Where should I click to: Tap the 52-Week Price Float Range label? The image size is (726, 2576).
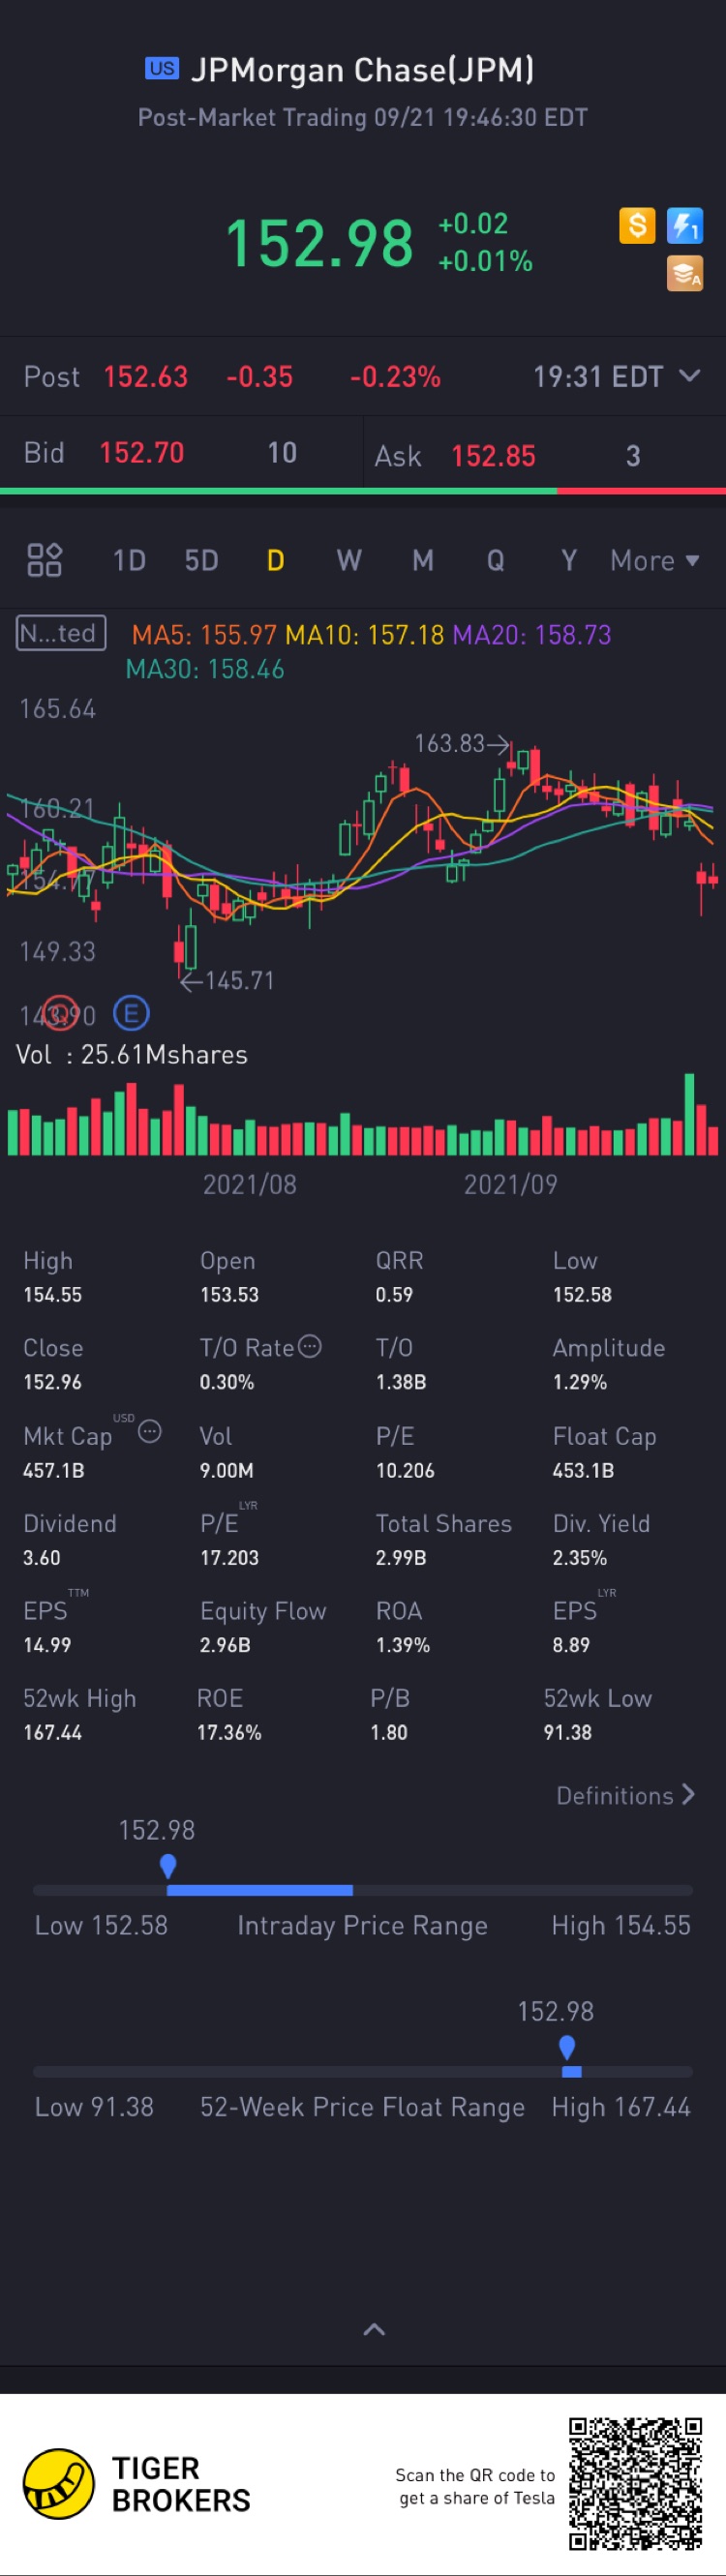pyautogui.click(x=362, y=2106)
